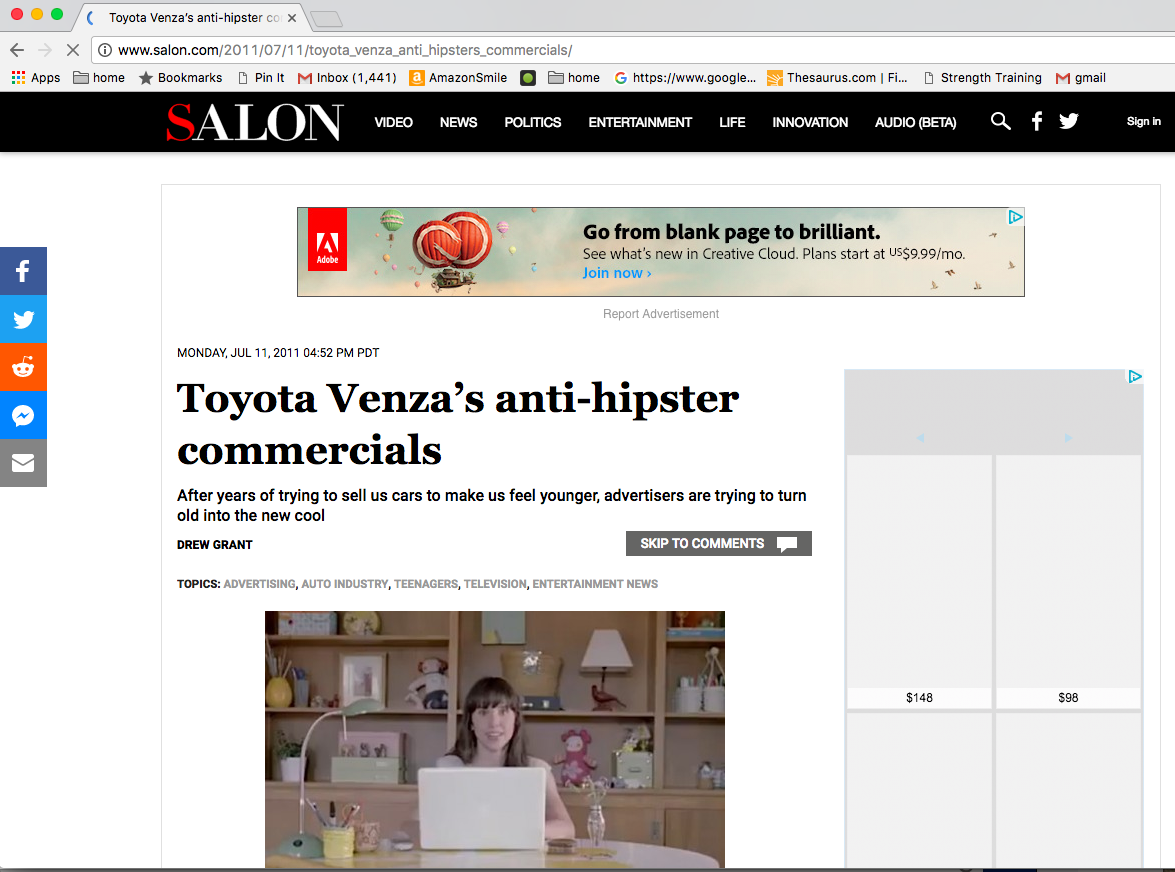The width and height of the screenshot is (1175, 872).
Task: Visit Salon's Twitter profile from the header
Action: click(1069, 121)
